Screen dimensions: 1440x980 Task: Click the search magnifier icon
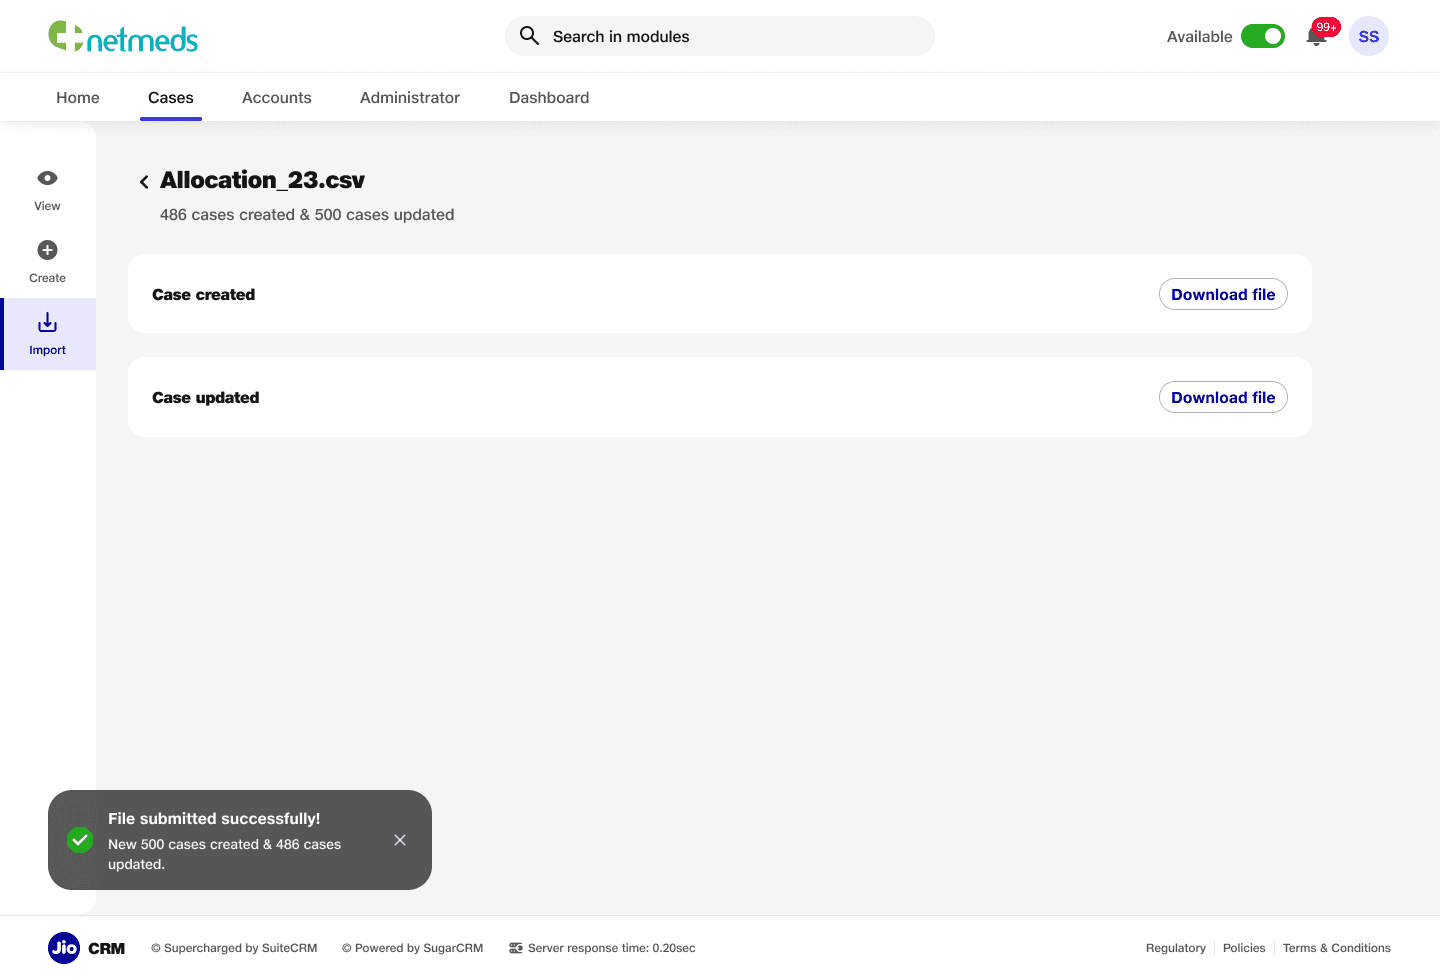530,36
